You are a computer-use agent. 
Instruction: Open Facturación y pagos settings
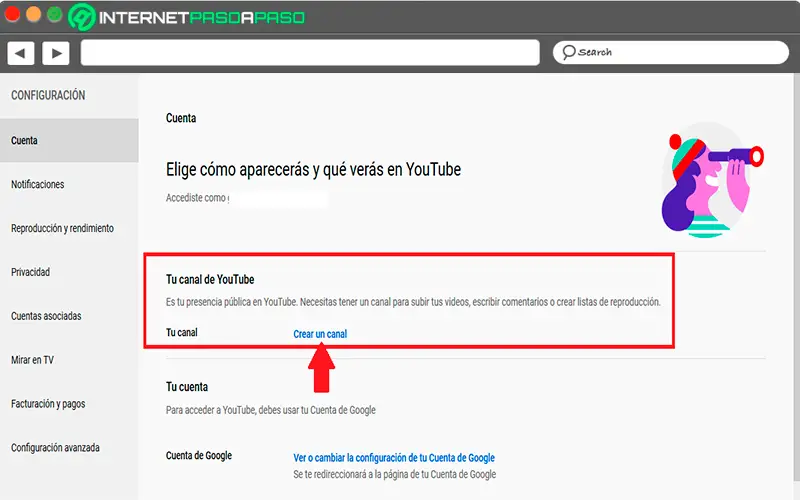(48, 404)
